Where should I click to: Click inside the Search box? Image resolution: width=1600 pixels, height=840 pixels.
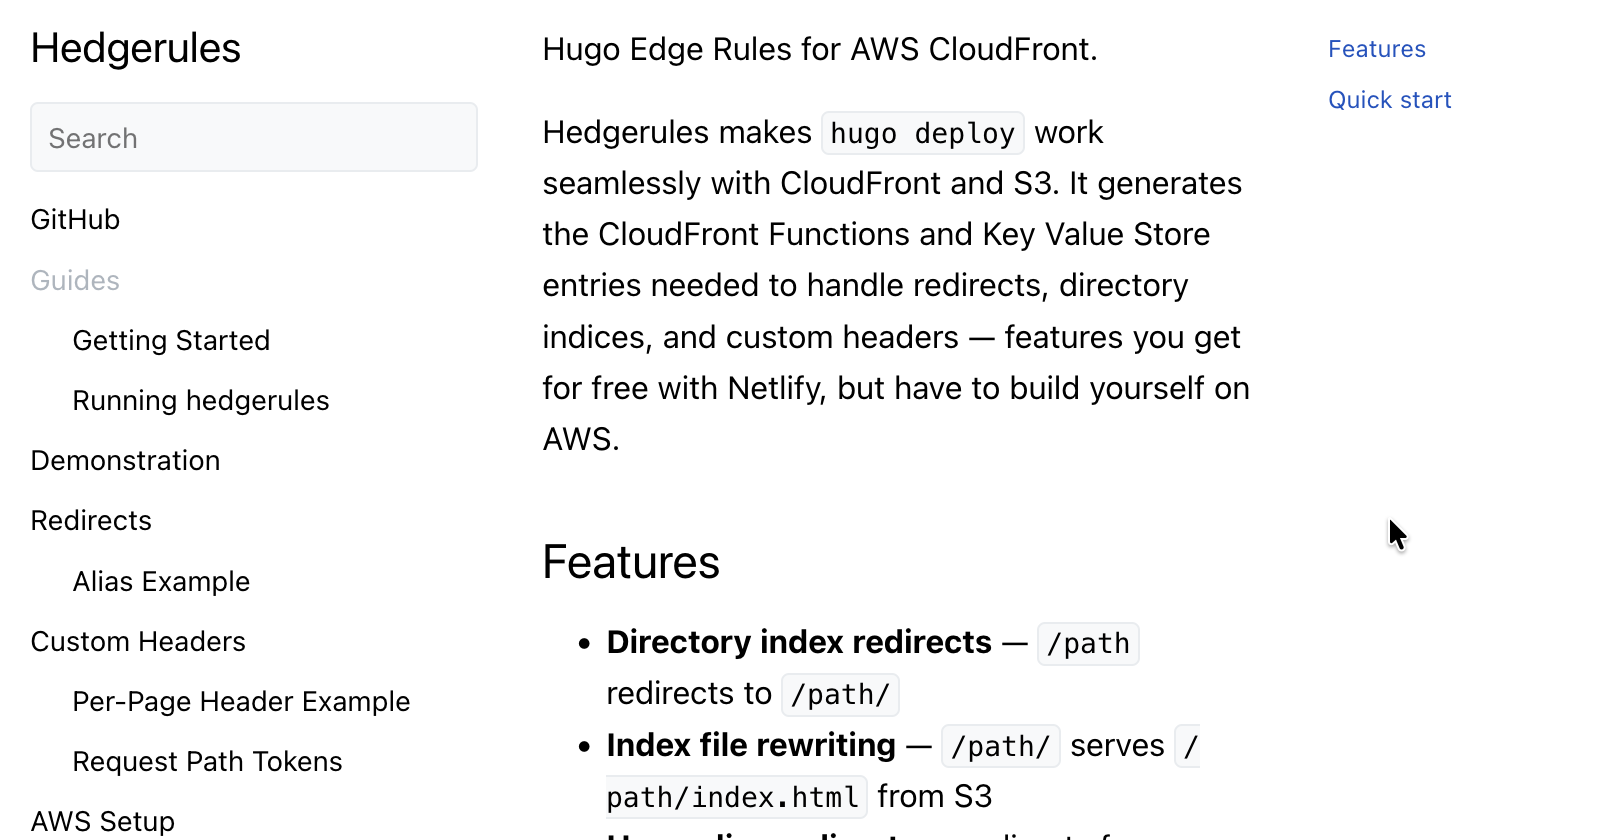tap(253, 137)
